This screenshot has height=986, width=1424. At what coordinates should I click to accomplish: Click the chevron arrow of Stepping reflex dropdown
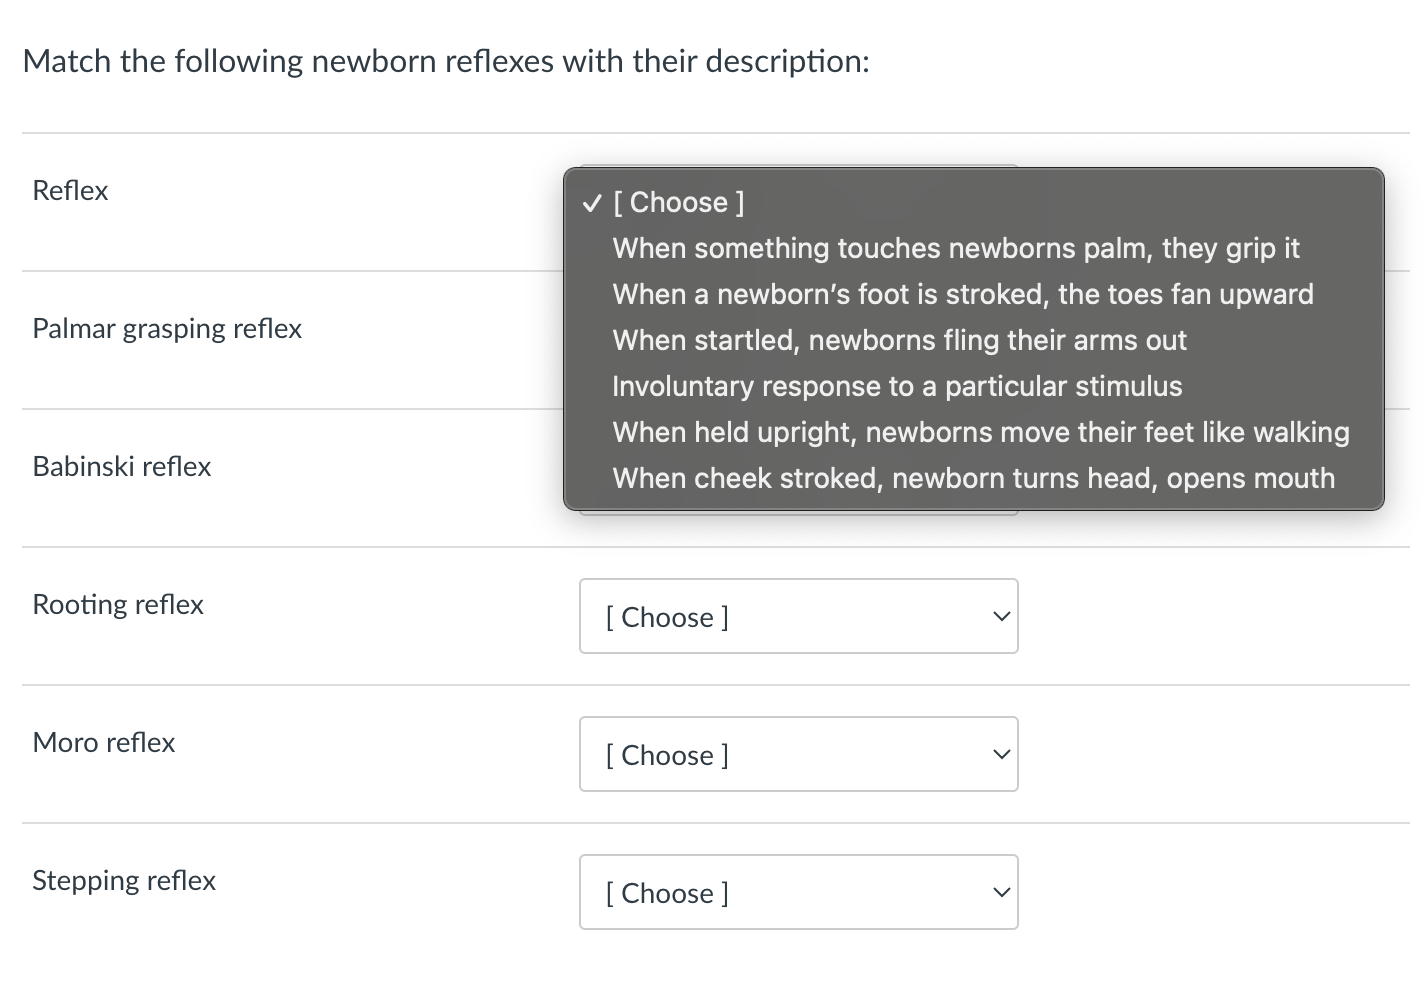pos(1000,893)
